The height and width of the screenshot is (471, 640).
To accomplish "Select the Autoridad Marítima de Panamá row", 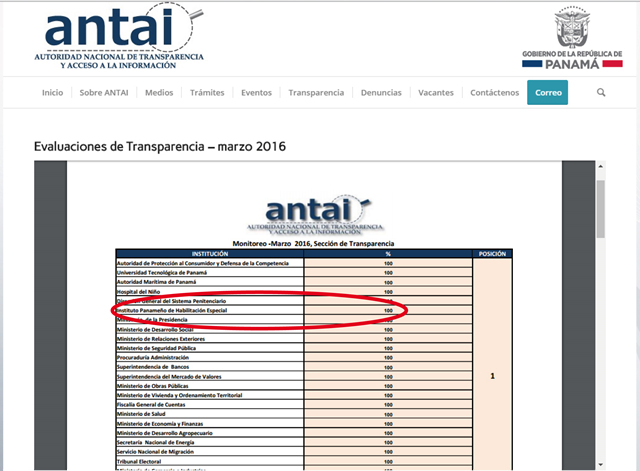I will click(x=294, y=282).
